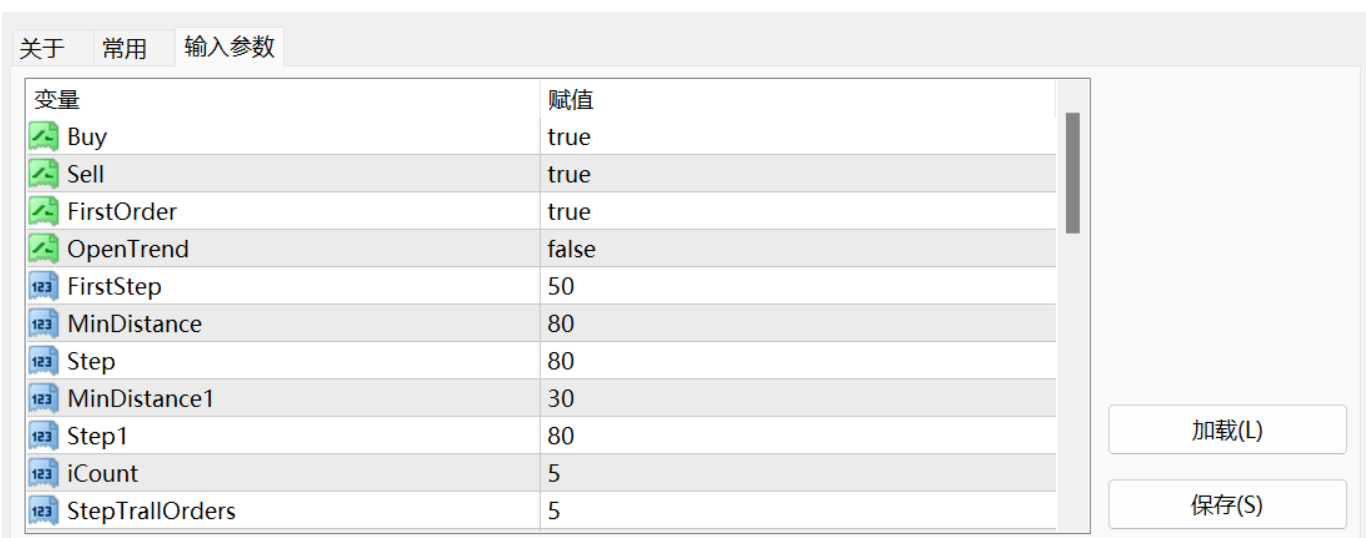
Task: Select the FirstStep integer type icon
Action: click(43, 286)
